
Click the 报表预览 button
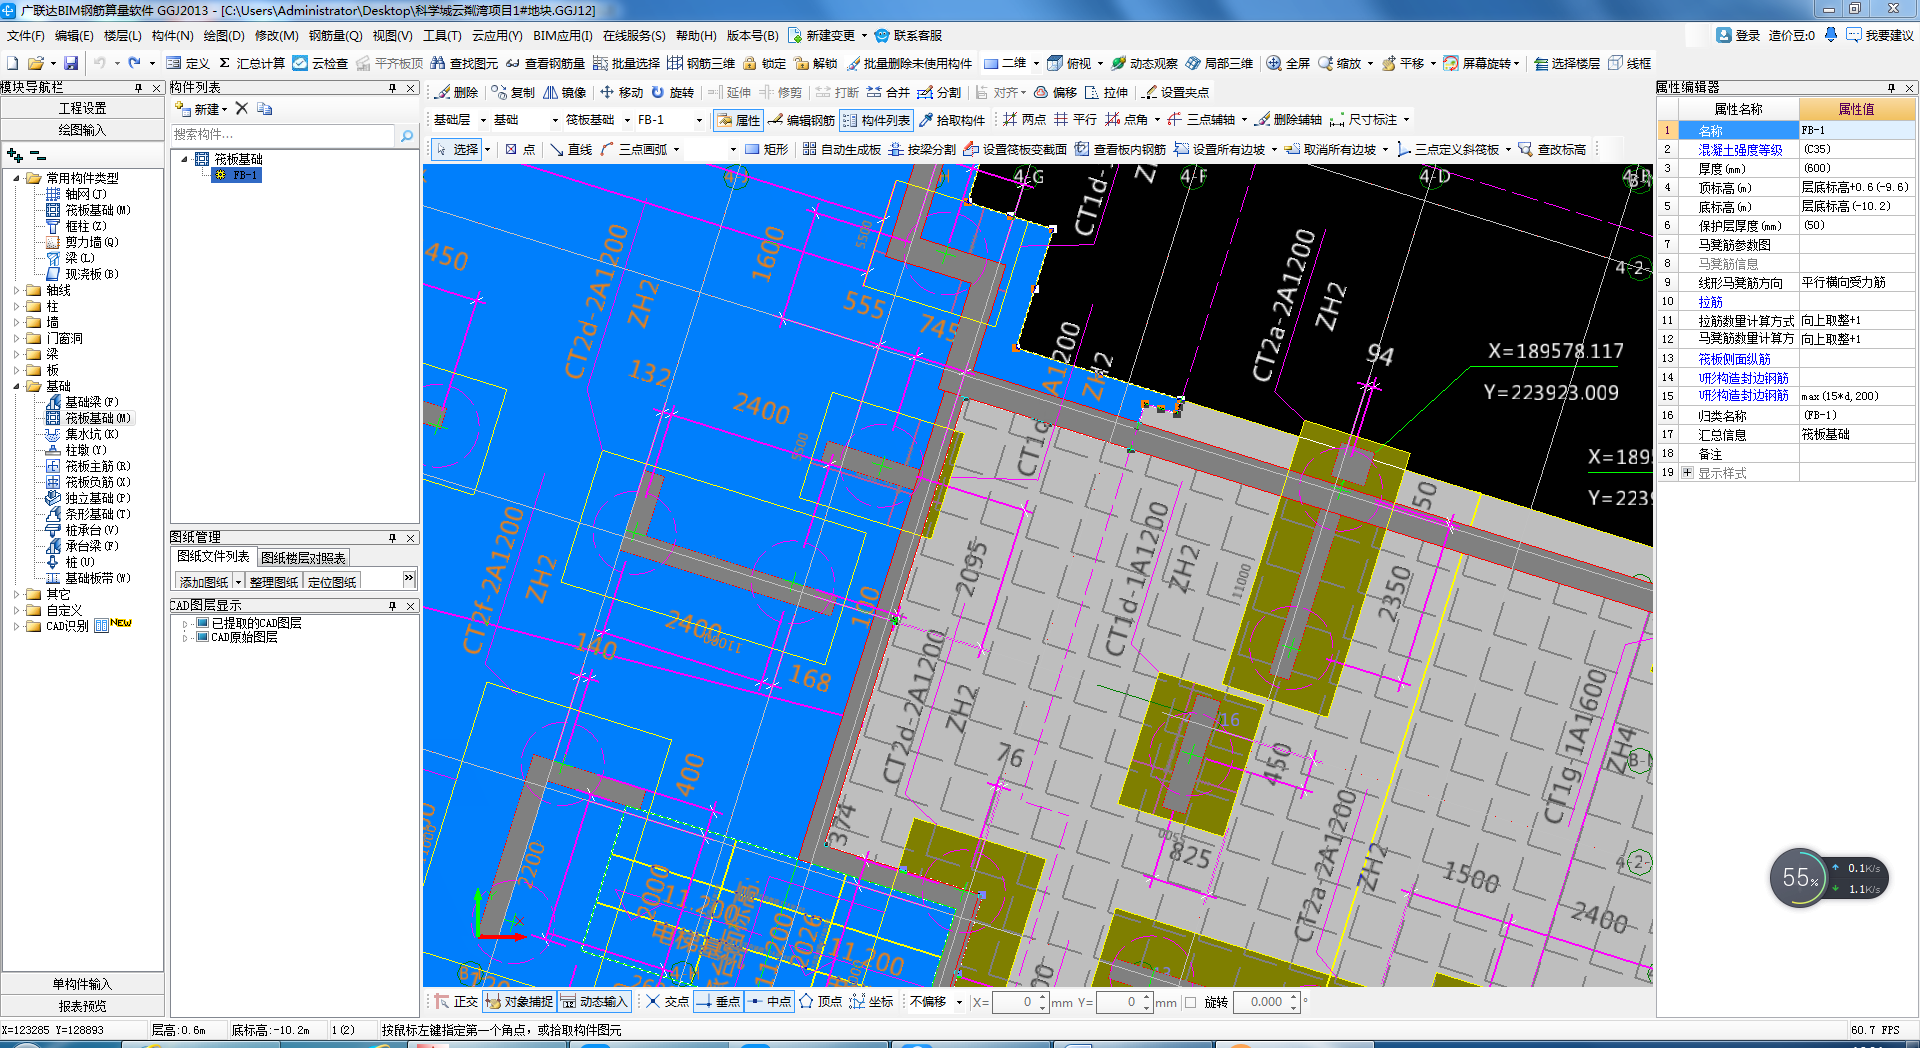coord(82,1006)
